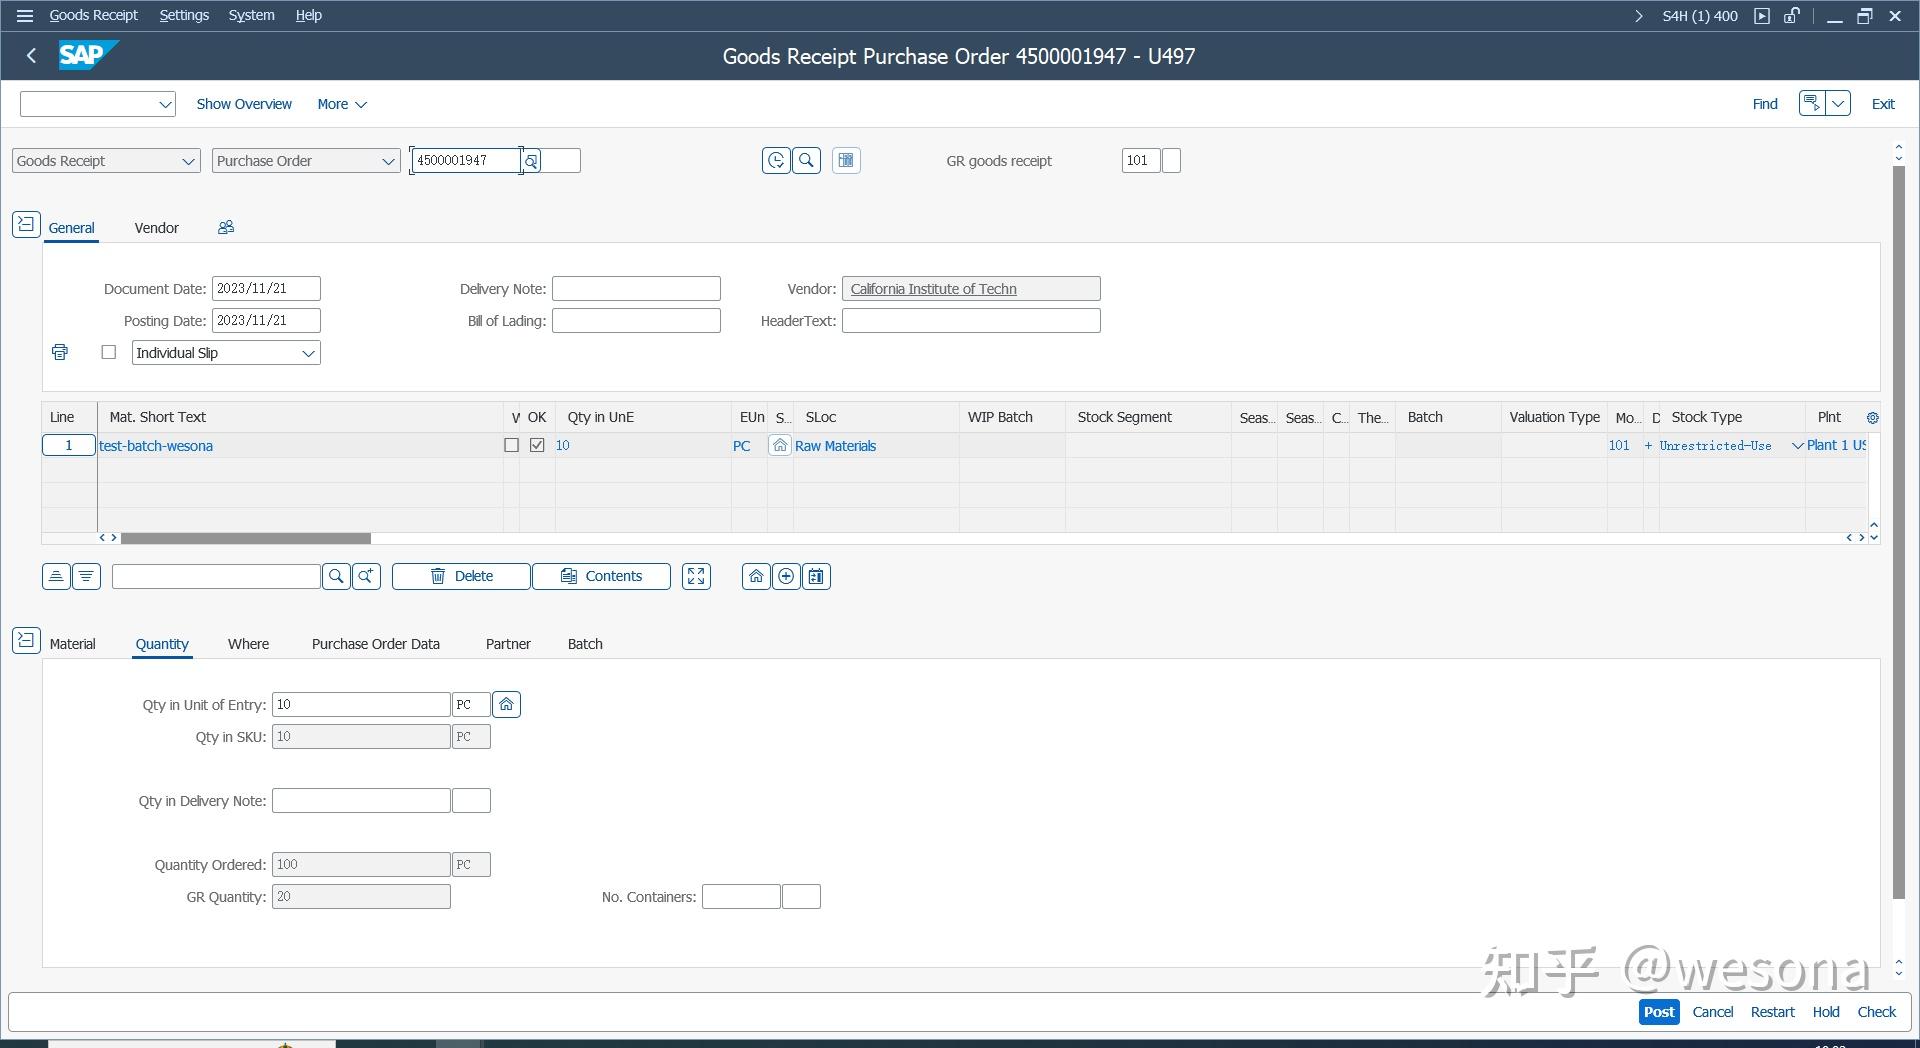1920x1048 pixels.
Task: Switch to the Material item tab
Action: tap(73, 644)
